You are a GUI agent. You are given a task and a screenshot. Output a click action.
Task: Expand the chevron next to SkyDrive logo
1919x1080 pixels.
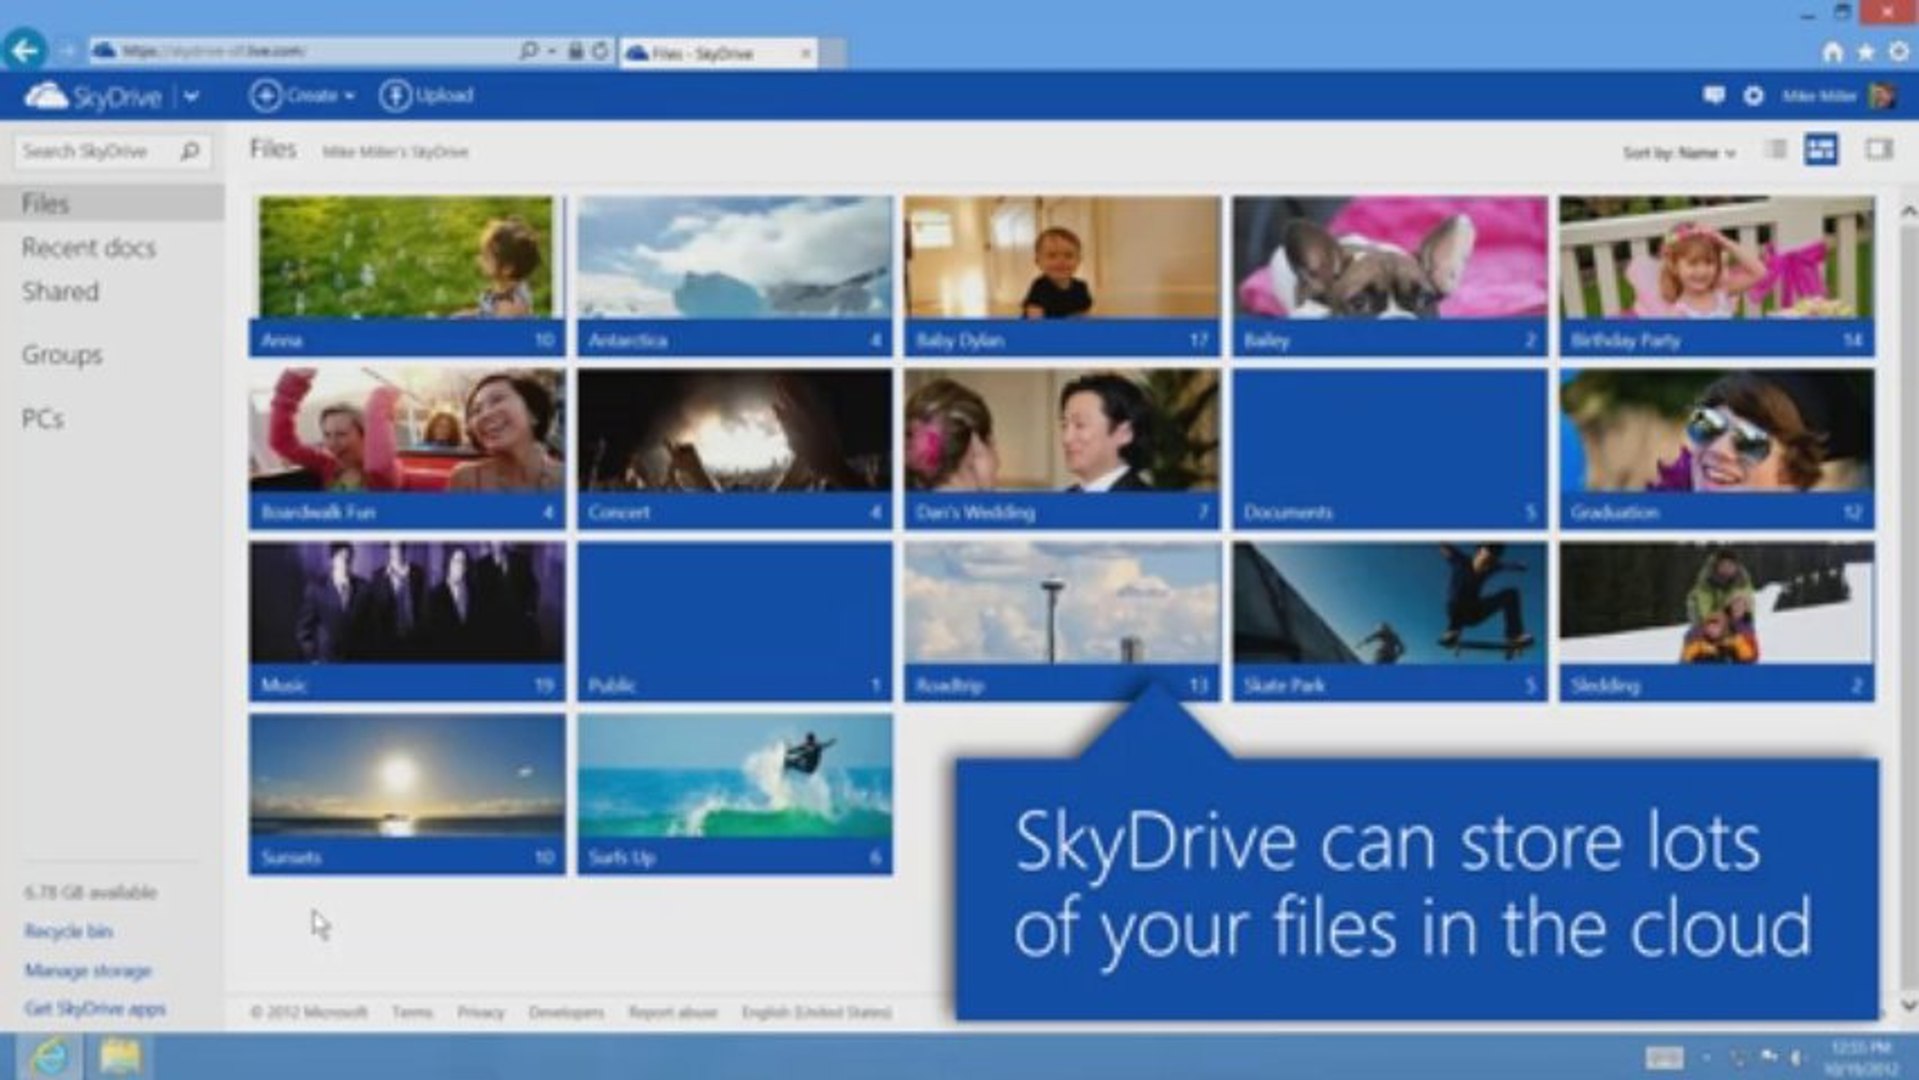click(x=189, y=96)
